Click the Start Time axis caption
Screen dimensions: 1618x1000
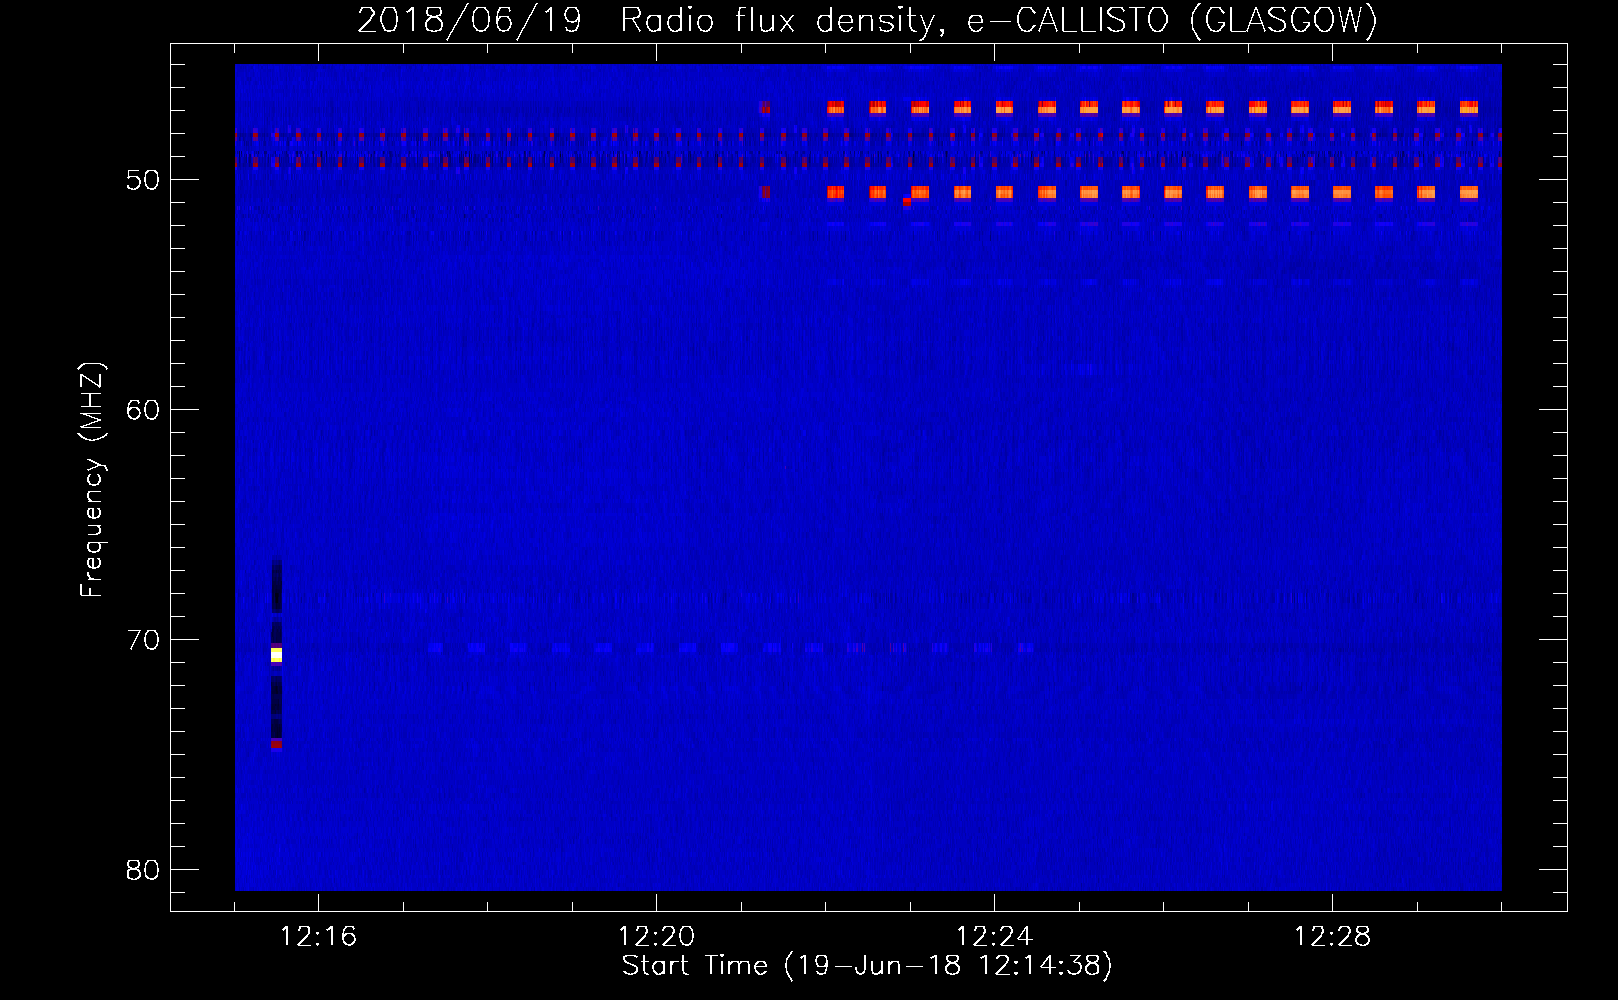click(x=867, y=965)
